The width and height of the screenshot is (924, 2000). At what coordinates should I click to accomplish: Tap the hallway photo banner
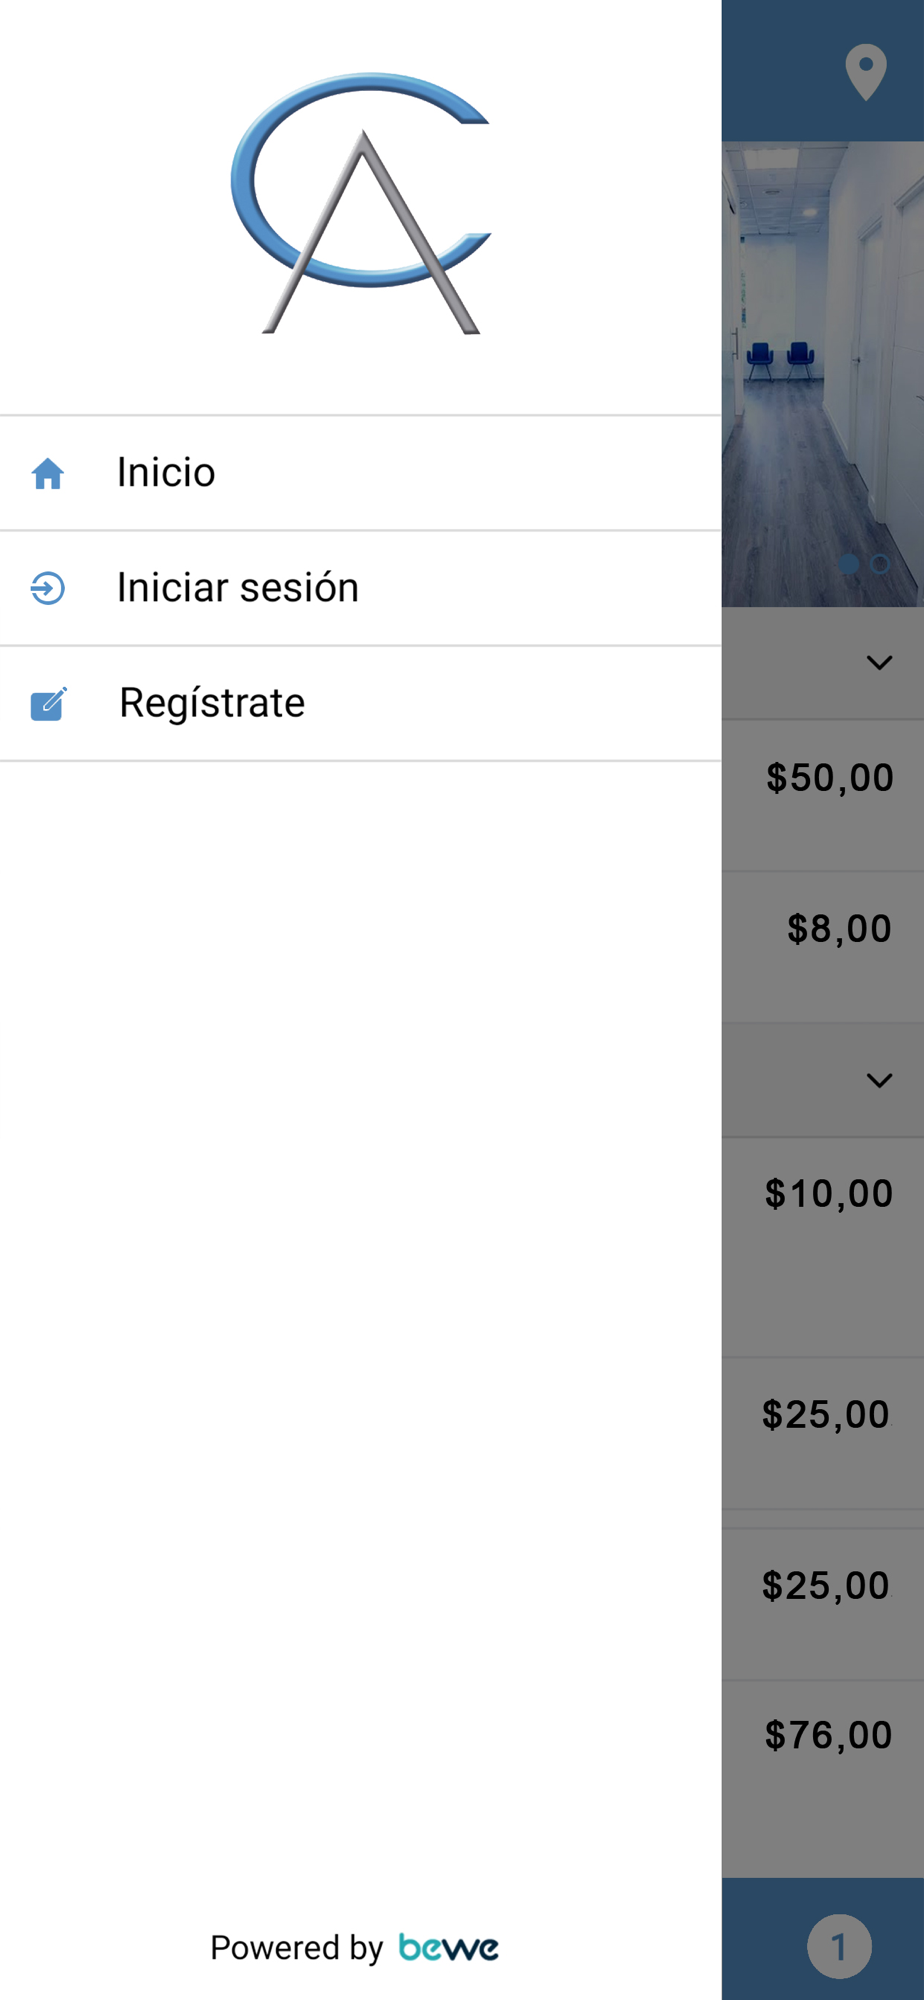[823, 374]
